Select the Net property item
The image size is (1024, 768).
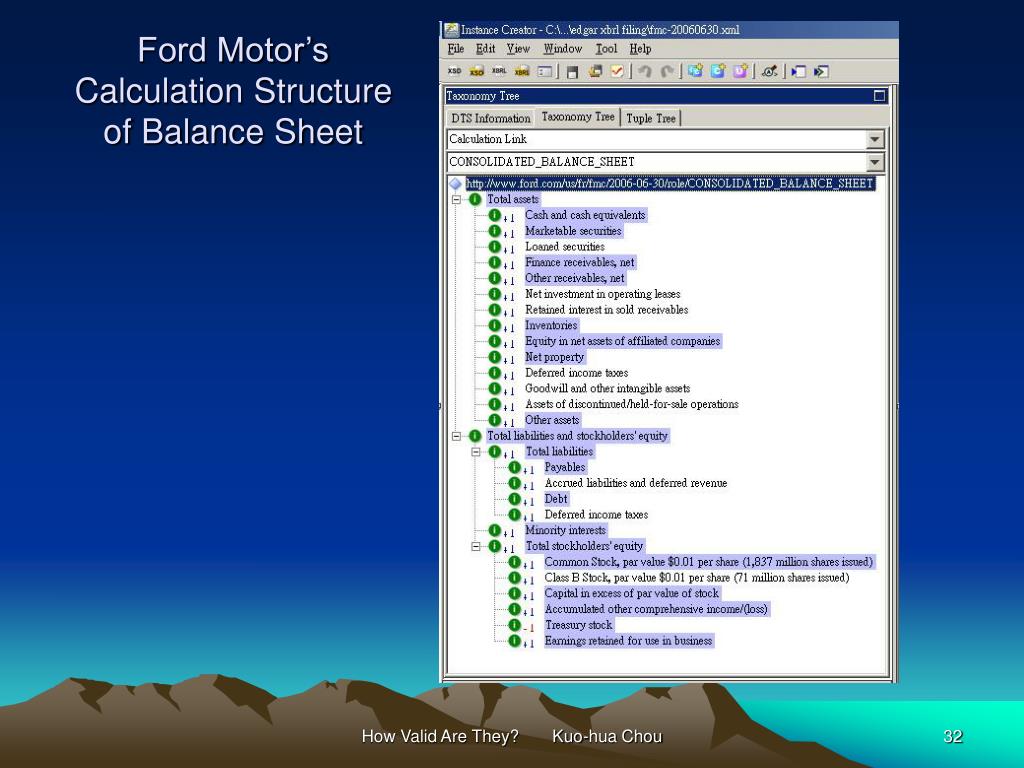pos(554,357)
